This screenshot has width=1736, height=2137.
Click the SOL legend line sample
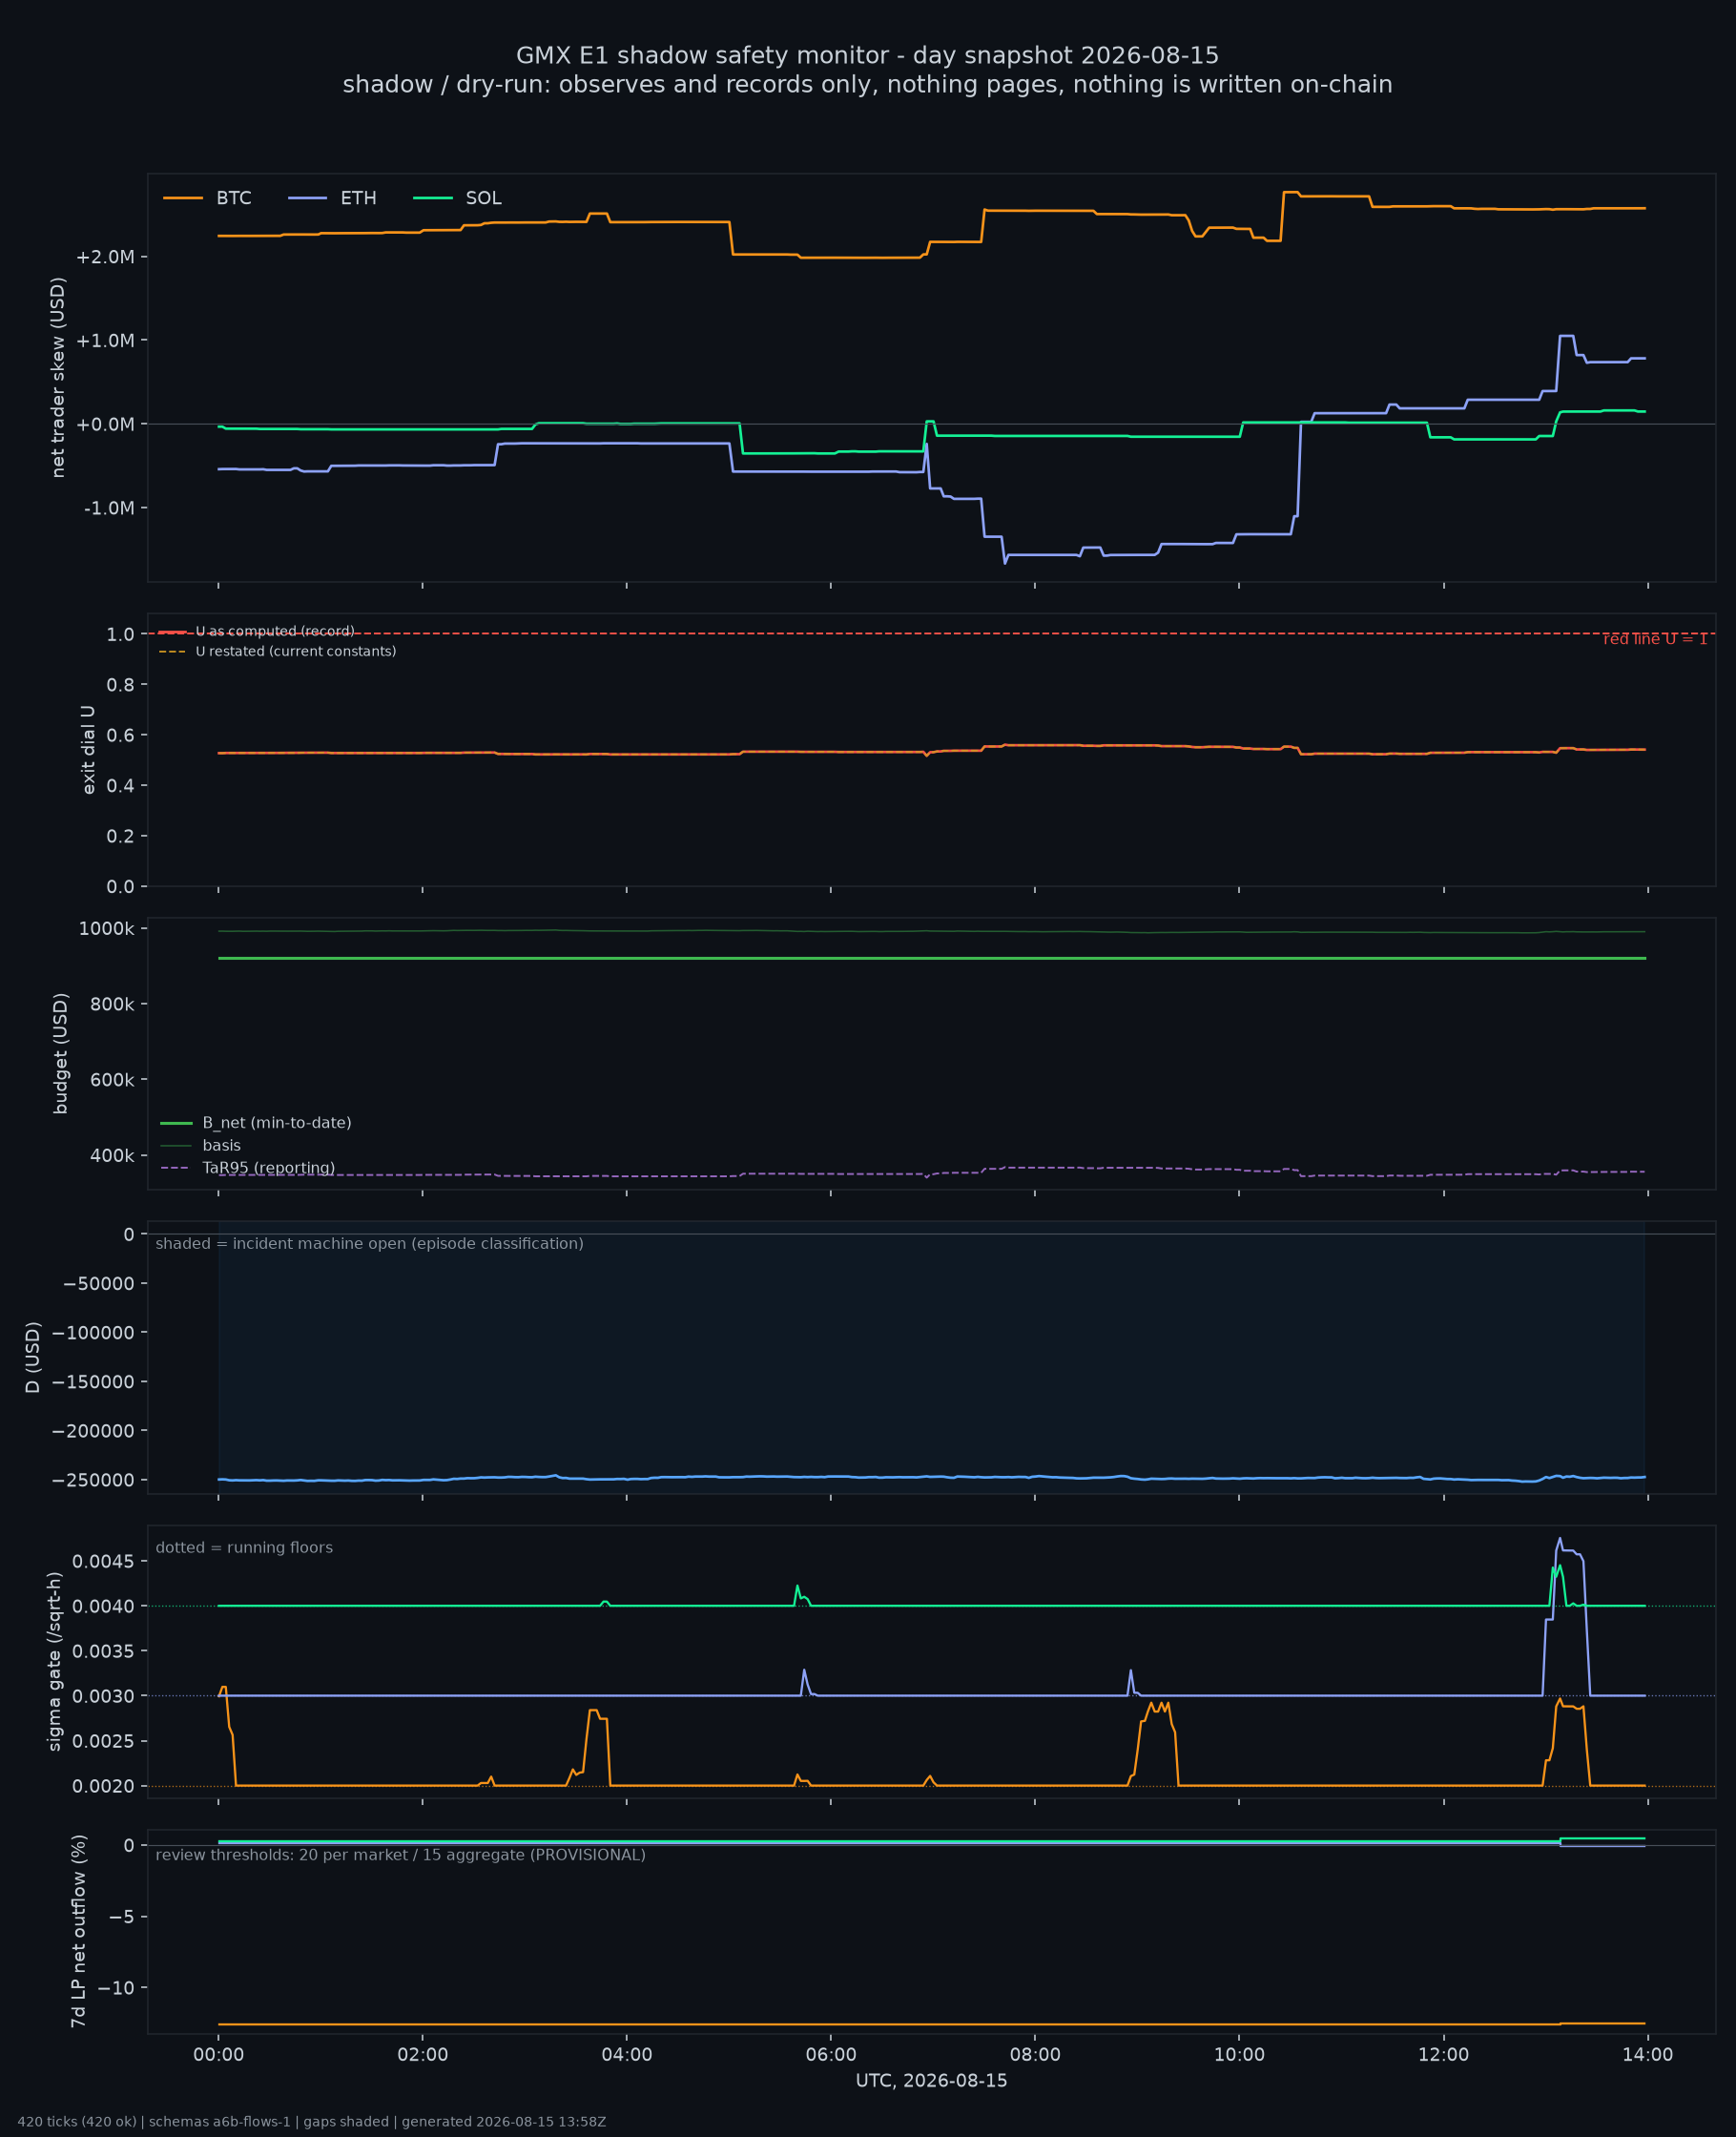433,198
